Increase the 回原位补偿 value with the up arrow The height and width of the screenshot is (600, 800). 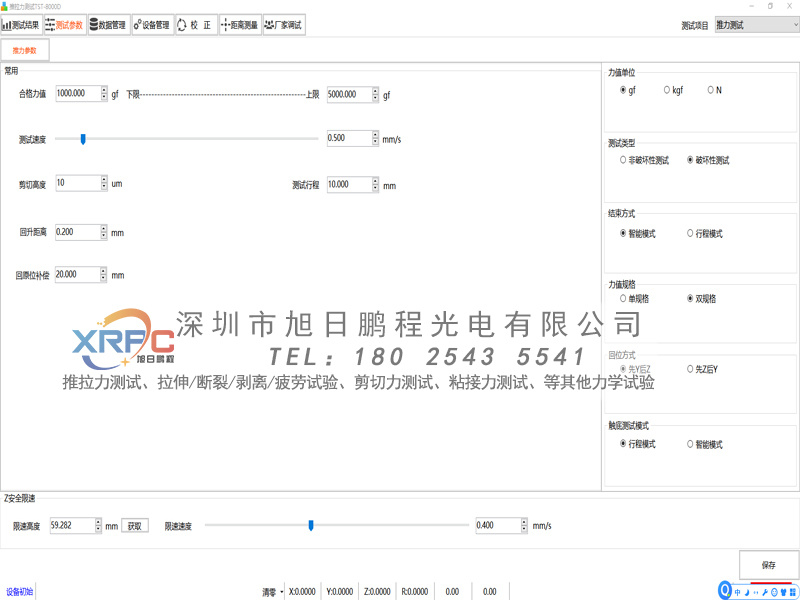(104, 271)
